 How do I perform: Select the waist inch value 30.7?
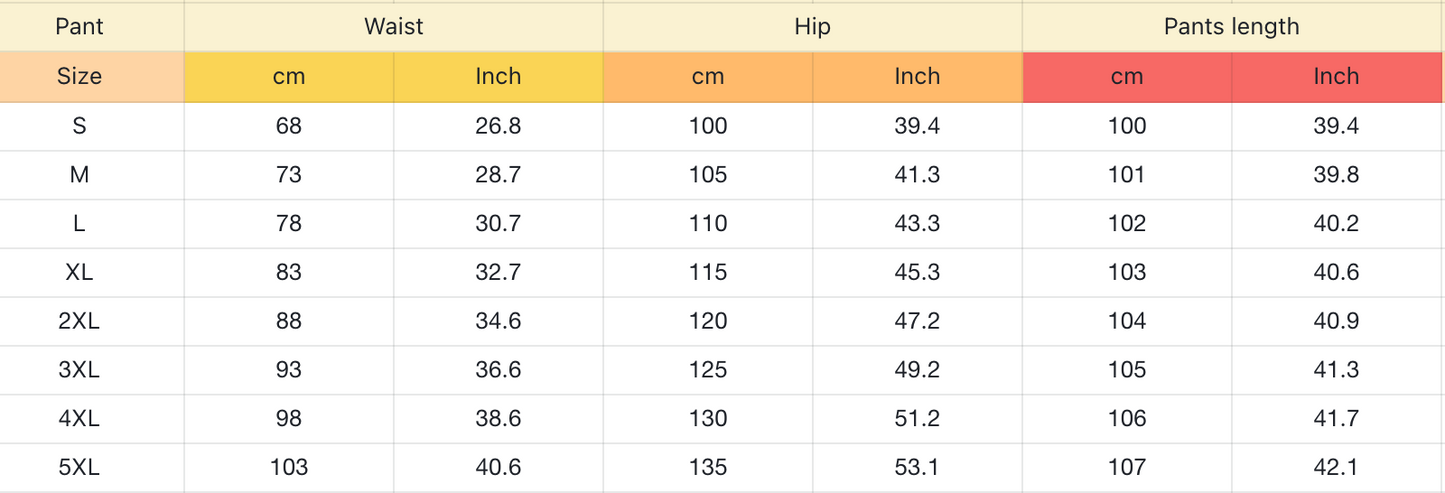(x=498, y=223)
